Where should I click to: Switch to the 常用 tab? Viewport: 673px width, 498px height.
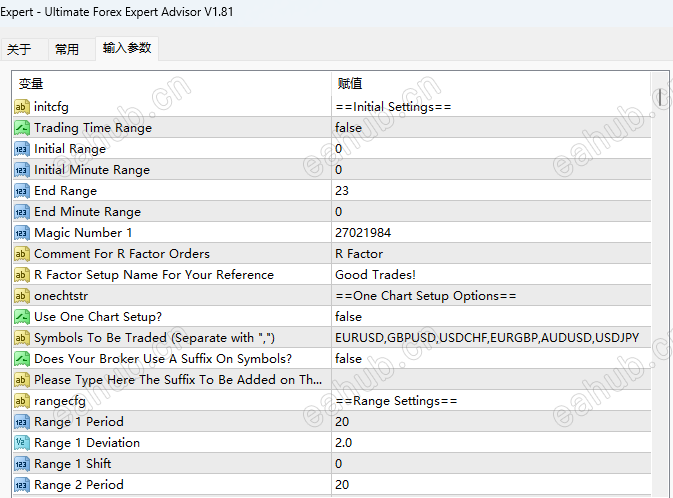click(67, 49)
